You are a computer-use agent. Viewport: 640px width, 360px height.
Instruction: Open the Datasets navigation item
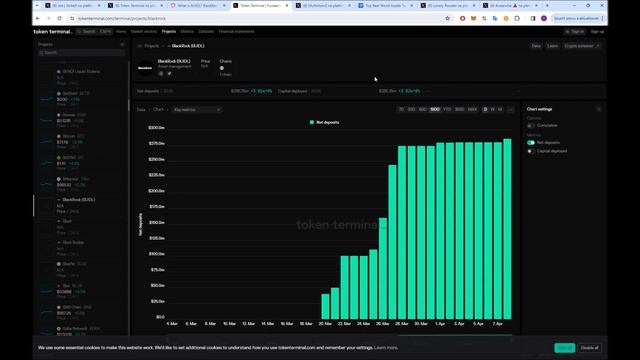click(x=206, y=31)
